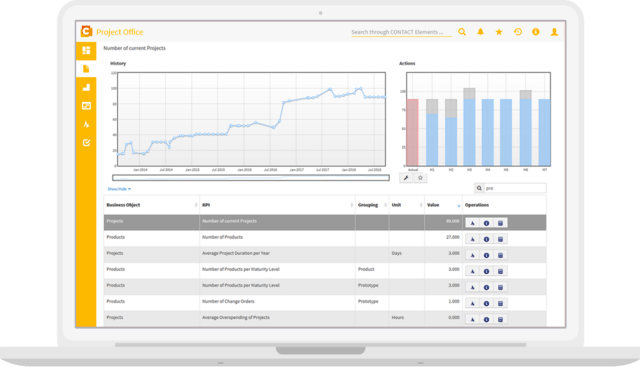Expand the Show/Hide dropdown

coord(119,189)
